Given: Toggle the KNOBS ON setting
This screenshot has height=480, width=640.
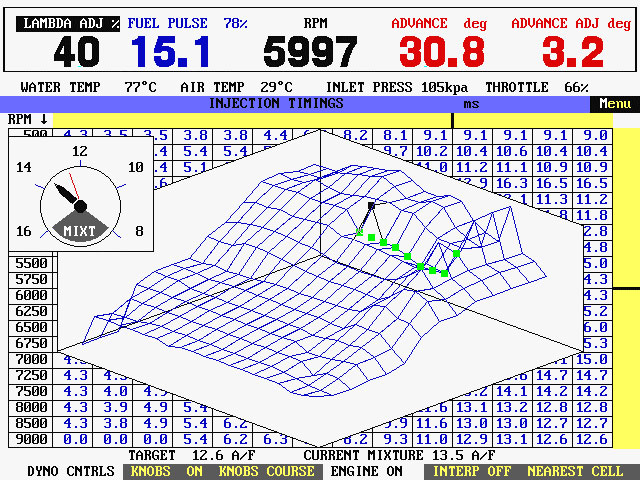Looking at the screenshot, I should pyautogui.click(x=166, y=471).
